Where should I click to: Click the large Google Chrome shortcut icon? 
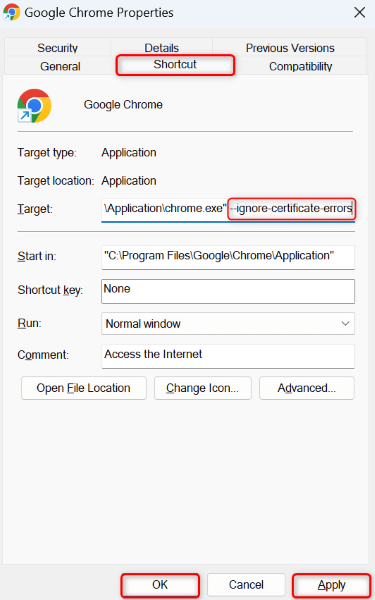pos(34,106)
